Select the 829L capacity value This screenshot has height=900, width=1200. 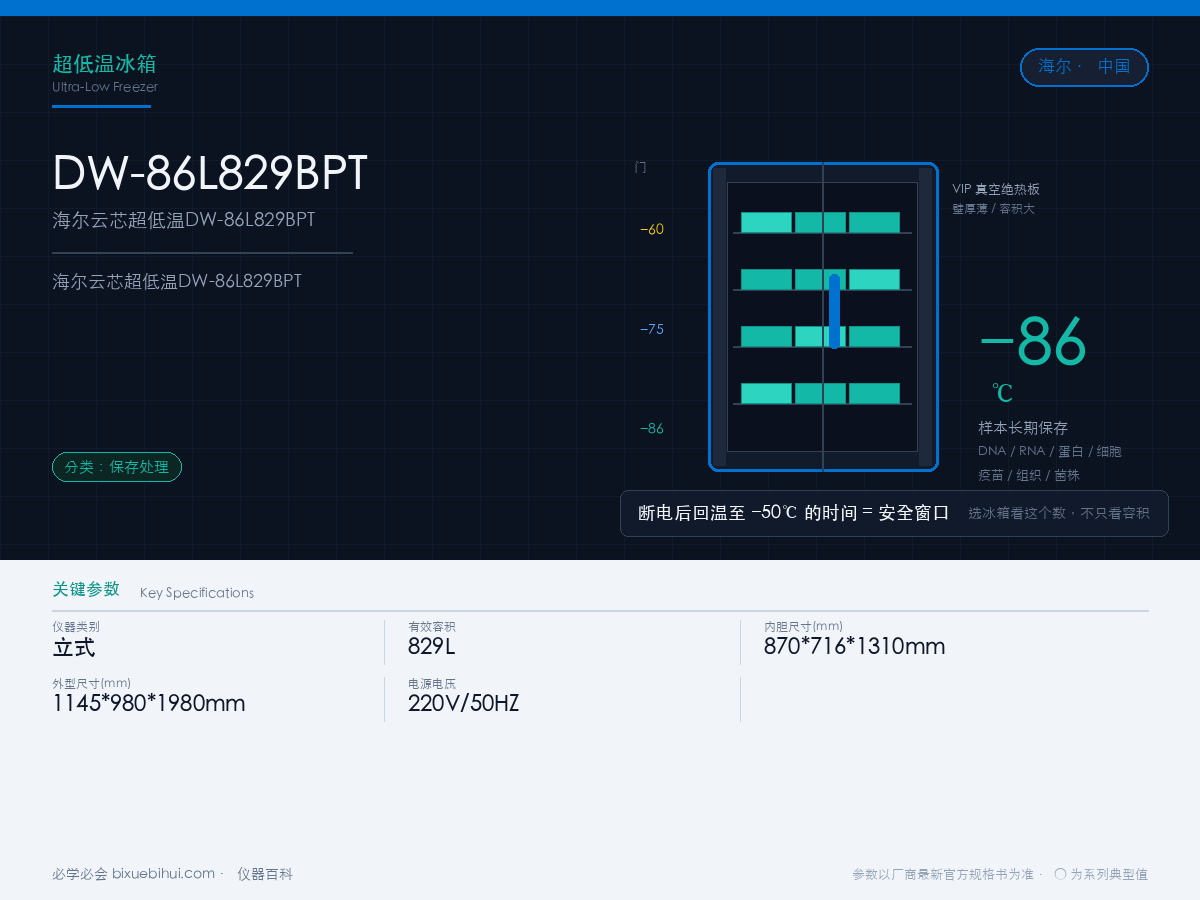coord(431,646)
